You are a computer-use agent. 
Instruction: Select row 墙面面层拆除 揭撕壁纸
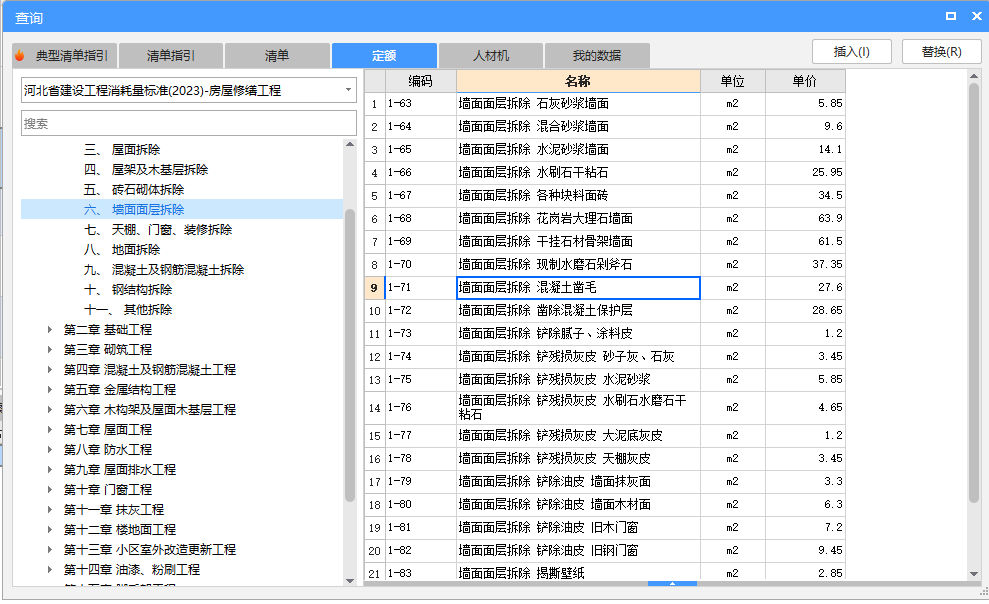[604, 572]
